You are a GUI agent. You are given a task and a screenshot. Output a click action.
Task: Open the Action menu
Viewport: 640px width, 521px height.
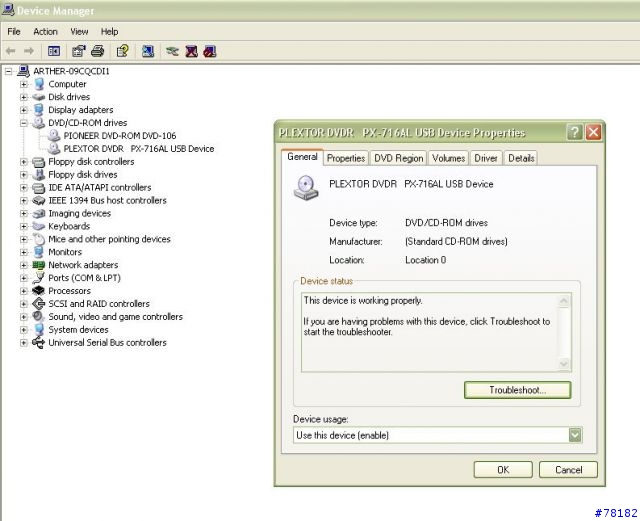point(45,31)
